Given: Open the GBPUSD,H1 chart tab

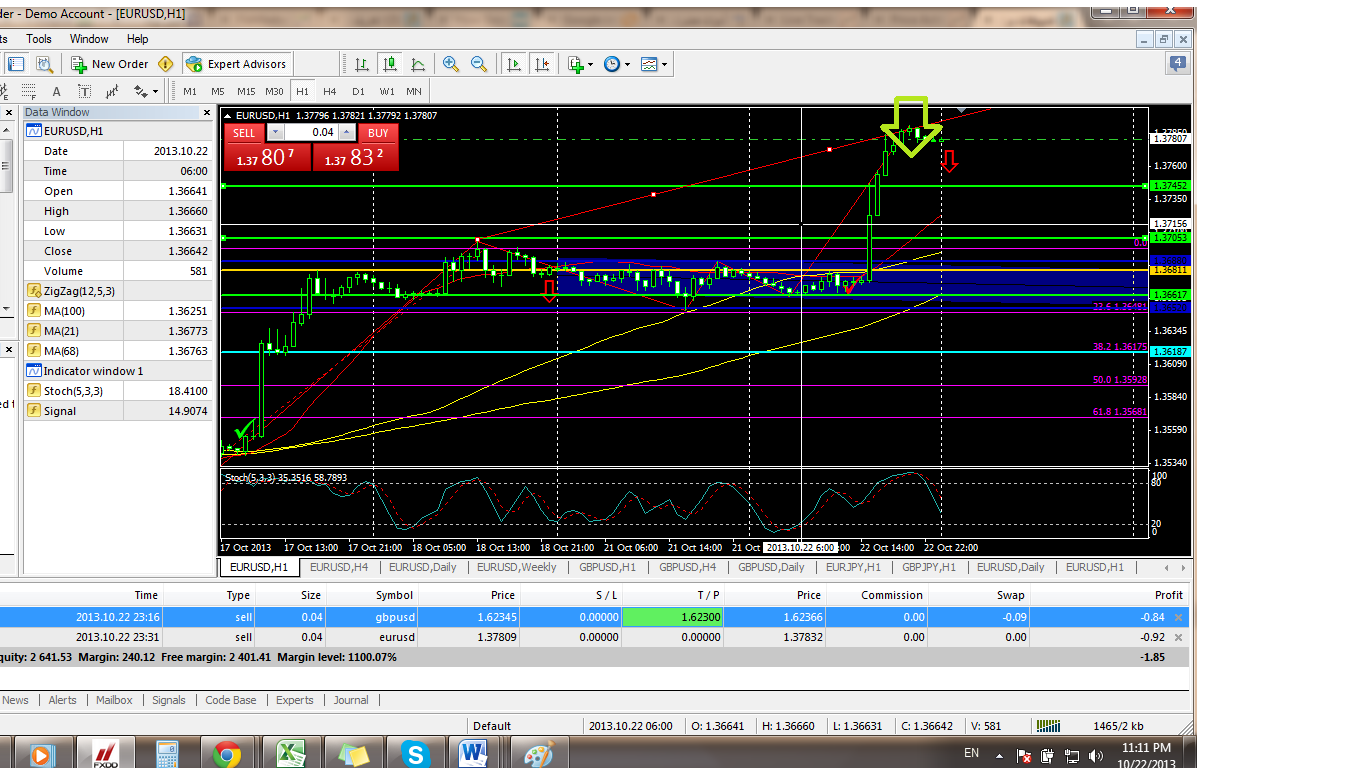Looking at the screenshot, I should pos(607,567).
